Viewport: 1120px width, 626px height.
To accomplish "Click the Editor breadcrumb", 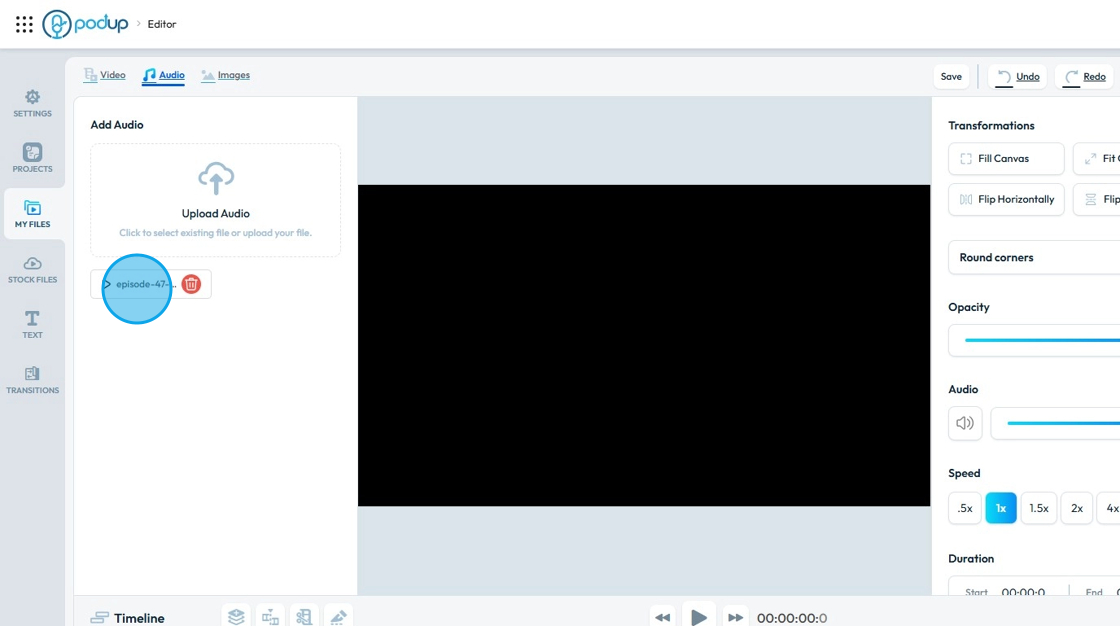I will 161,24.
